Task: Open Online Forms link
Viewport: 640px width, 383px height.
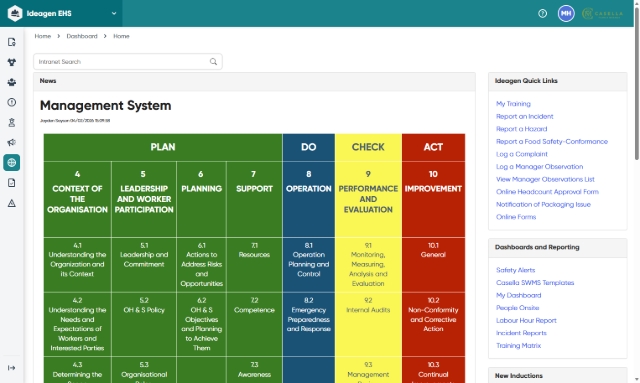Action: 516,217
